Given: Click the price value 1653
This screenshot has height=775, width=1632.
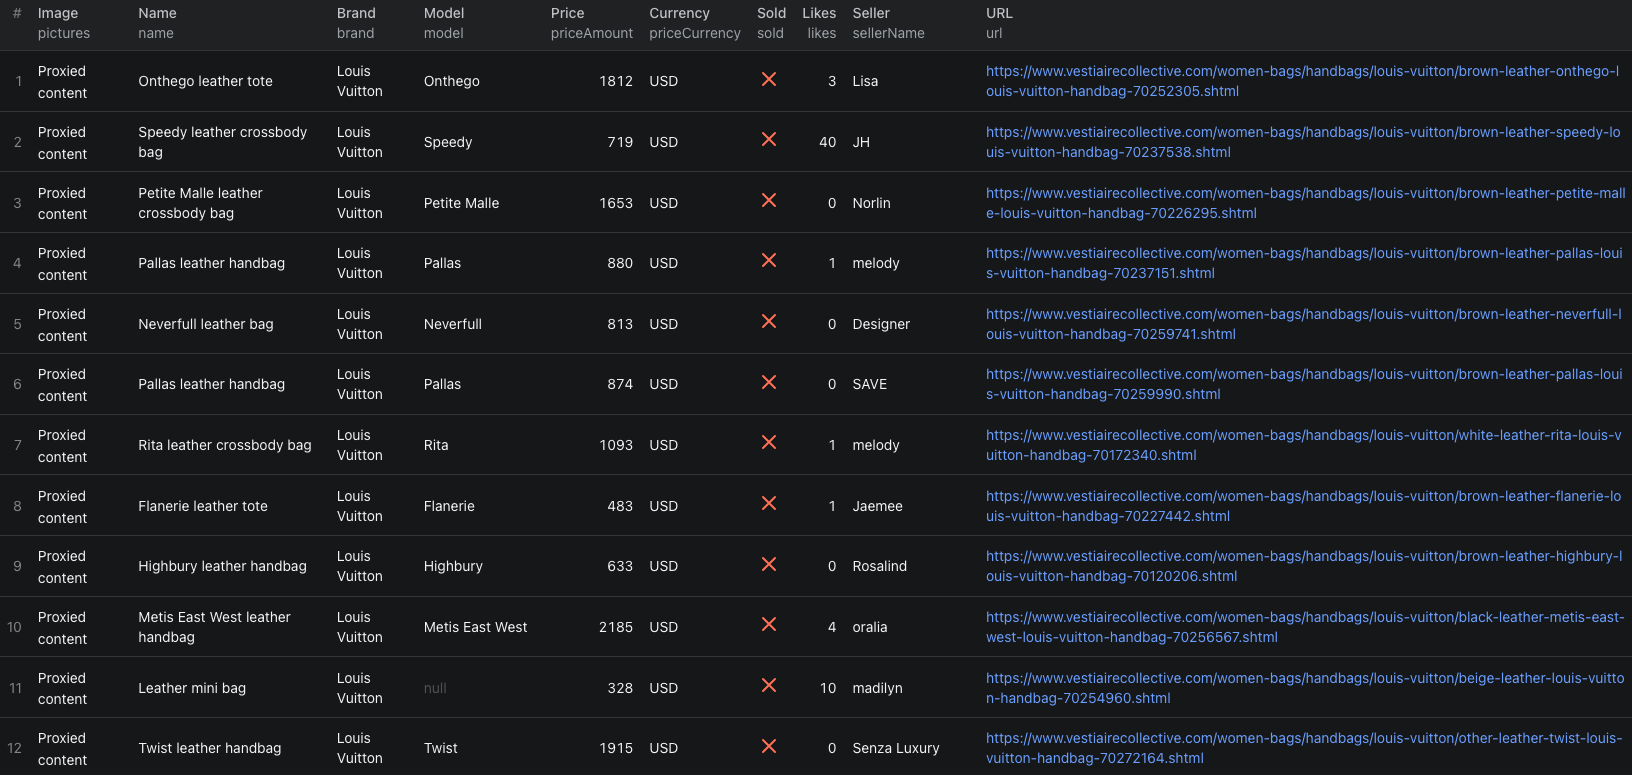Looking at the screenshot, I should tap(616, 203).
